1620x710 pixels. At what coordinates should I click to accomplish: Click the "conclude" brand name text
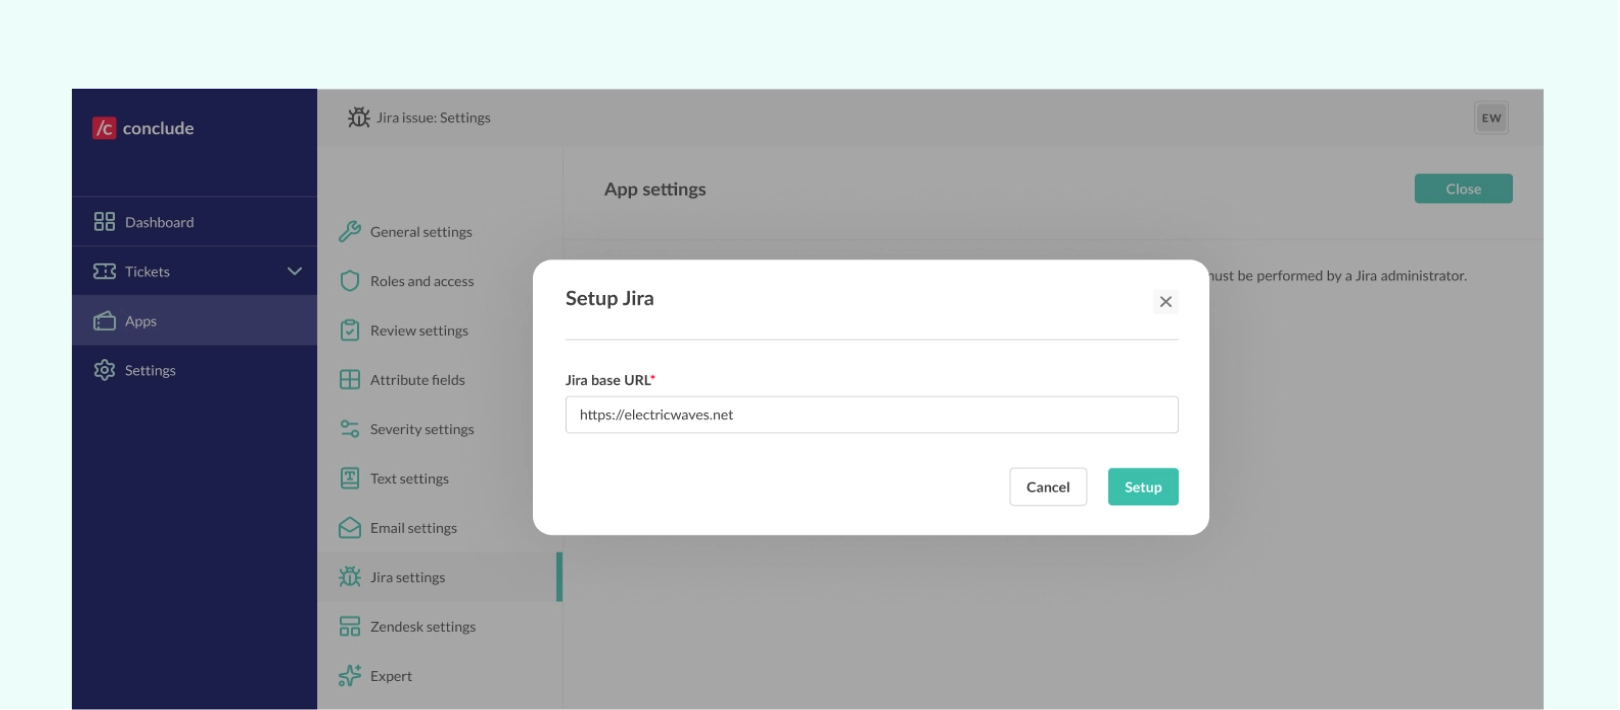[158, 128]
